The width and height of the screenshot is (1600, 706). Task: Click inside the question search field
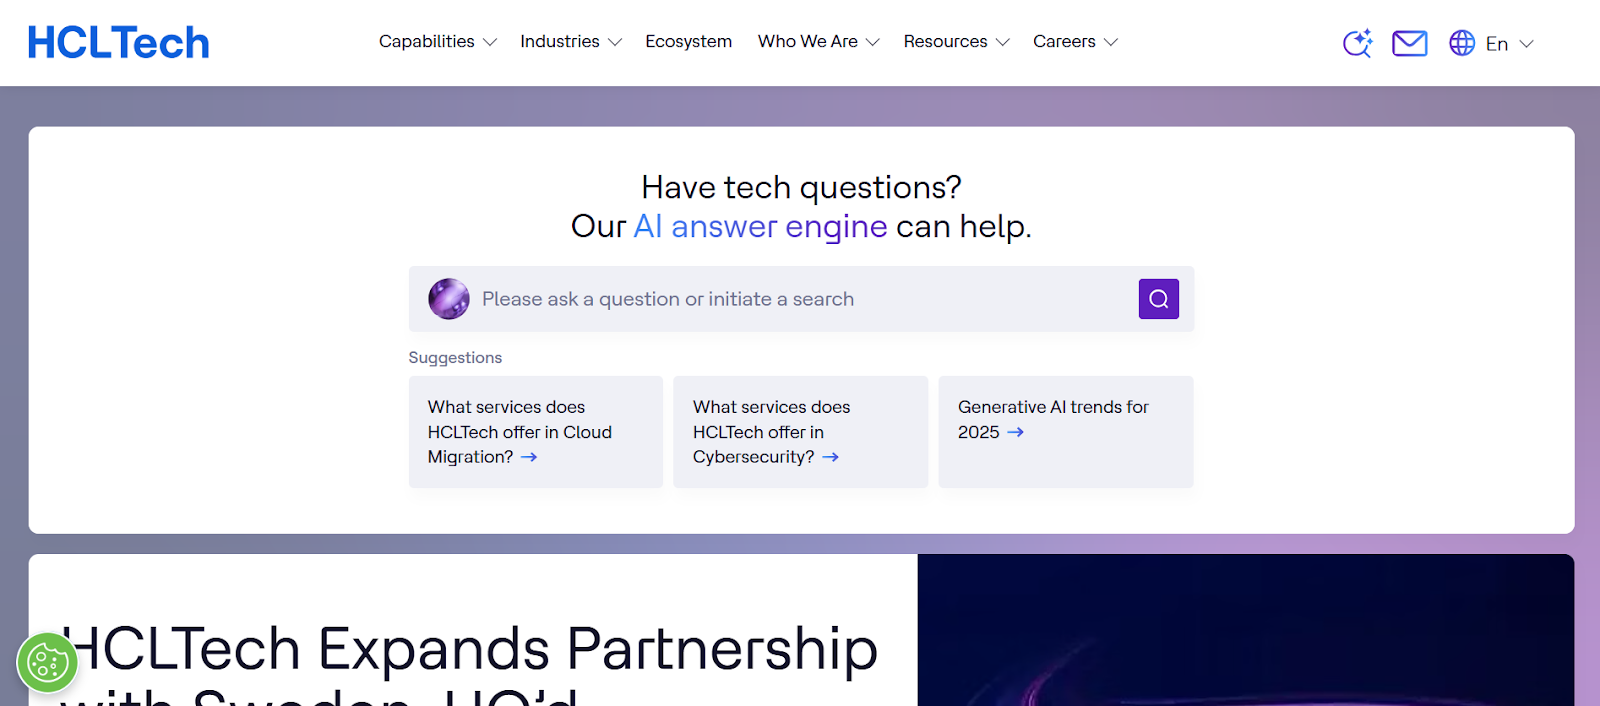[x=750, y=298]
